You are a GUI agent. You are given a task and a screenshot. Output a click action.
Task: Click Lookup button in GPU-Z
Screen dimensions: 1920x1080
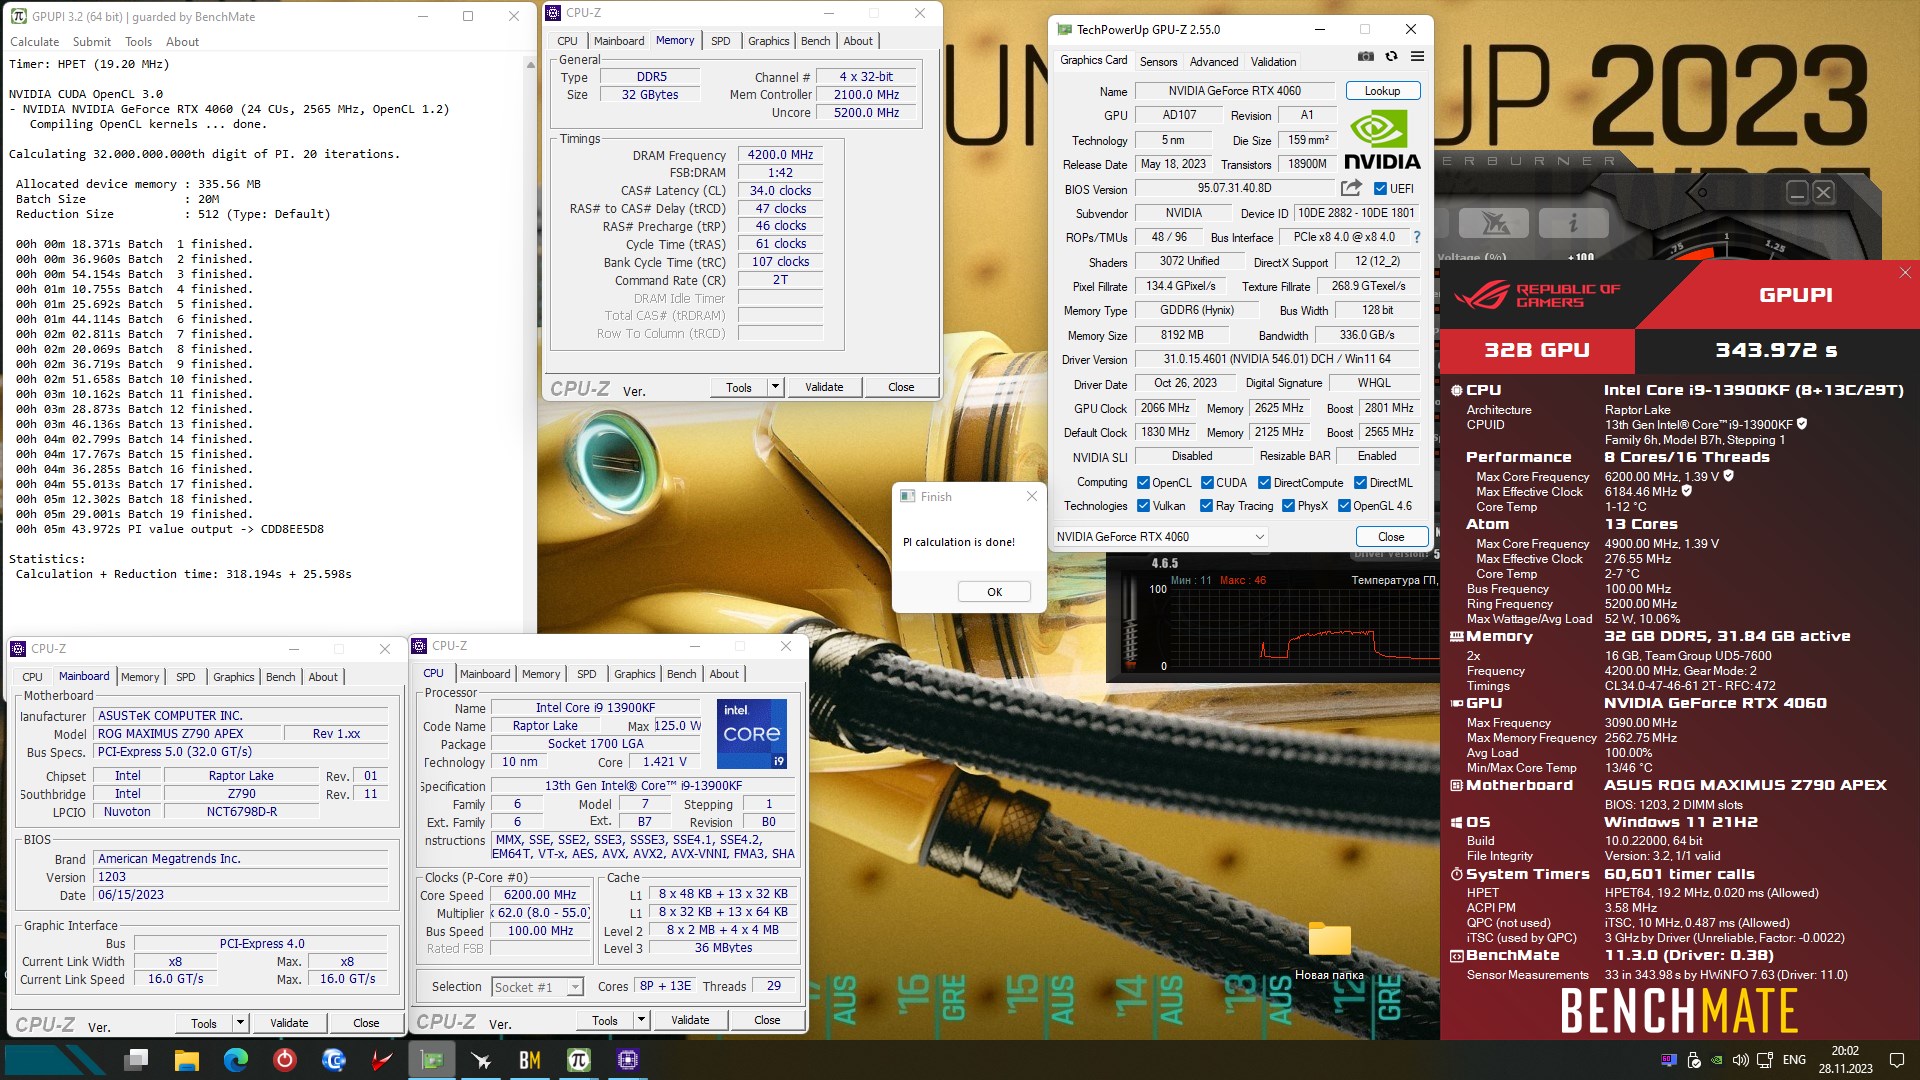[x=1382, y=91]
